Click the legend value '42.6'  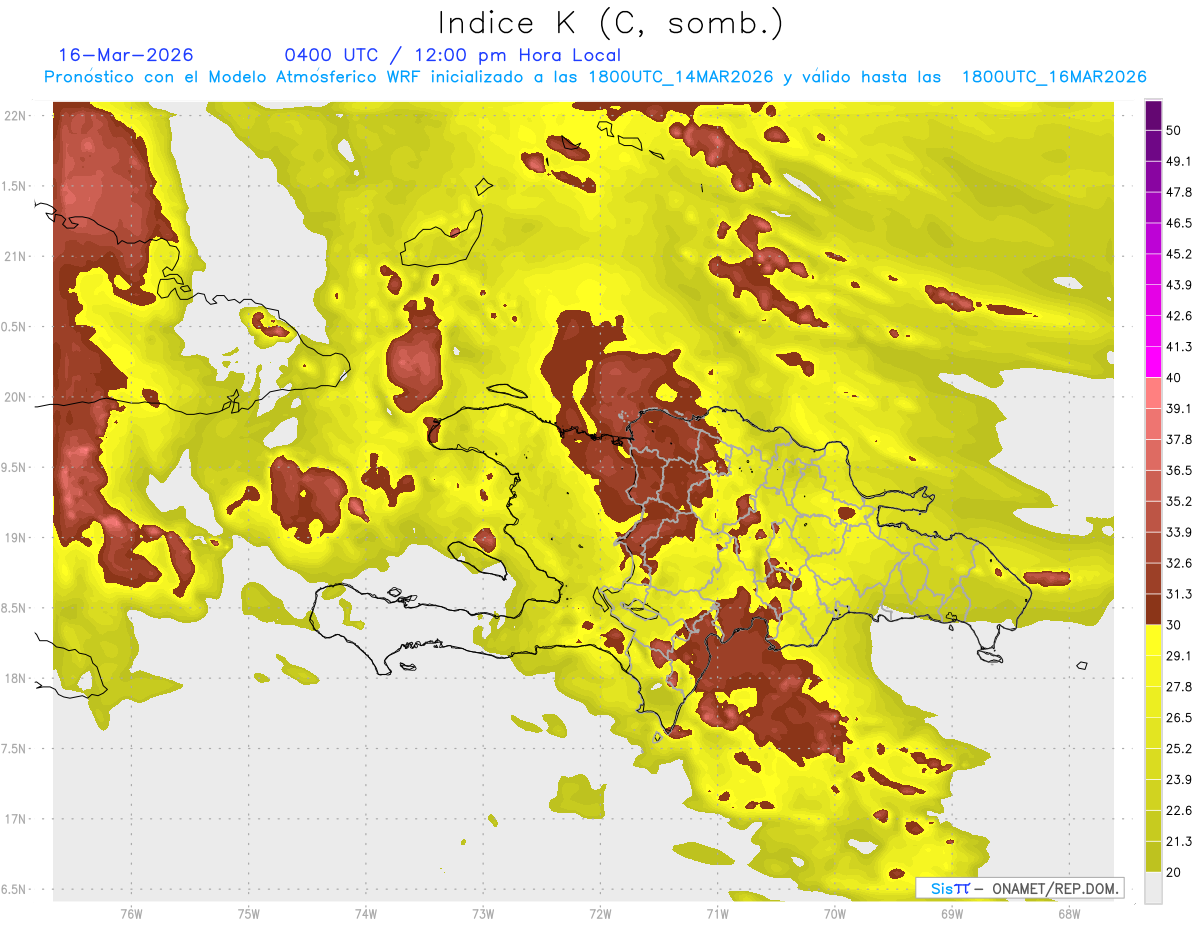(x=1178, y=316)
